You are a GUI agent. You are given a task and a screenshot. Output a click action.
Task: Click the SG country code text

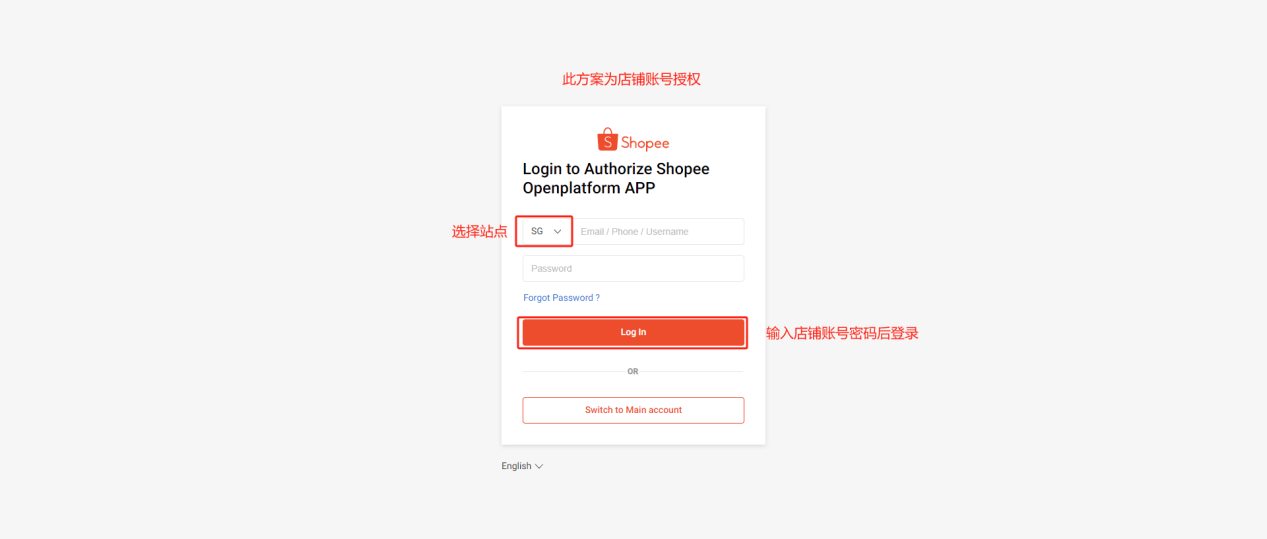pos(537,231)
